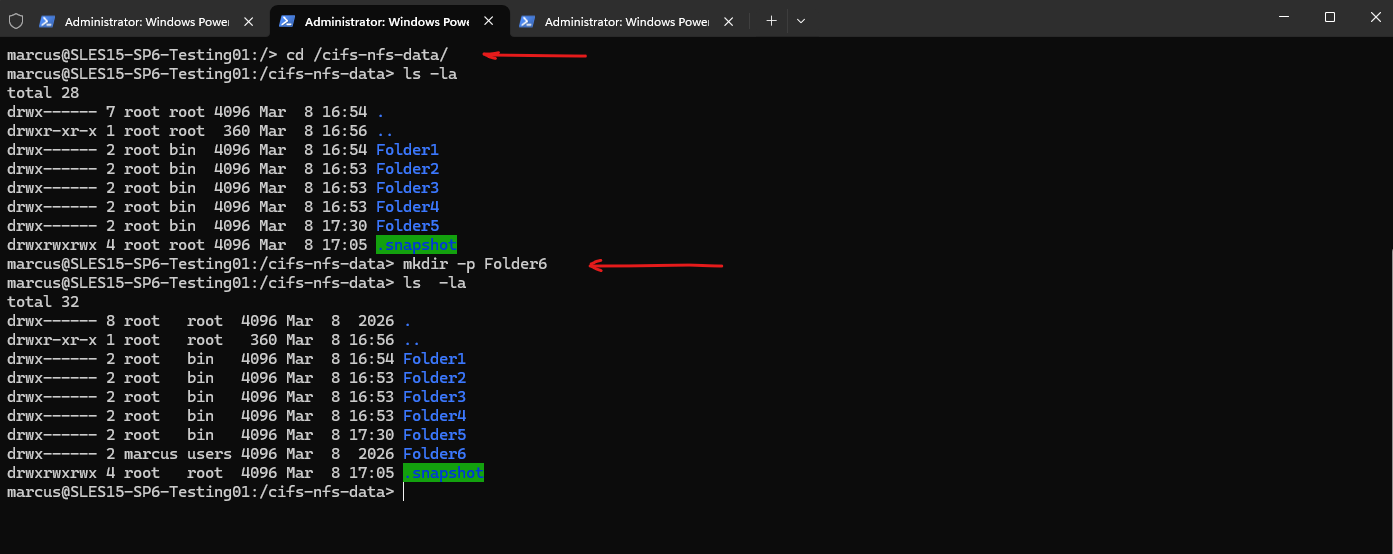The height and width of the screenshot is (554, 1393).
Task: Click Folder3 in the listing under total 32
Action: [435, 397]
